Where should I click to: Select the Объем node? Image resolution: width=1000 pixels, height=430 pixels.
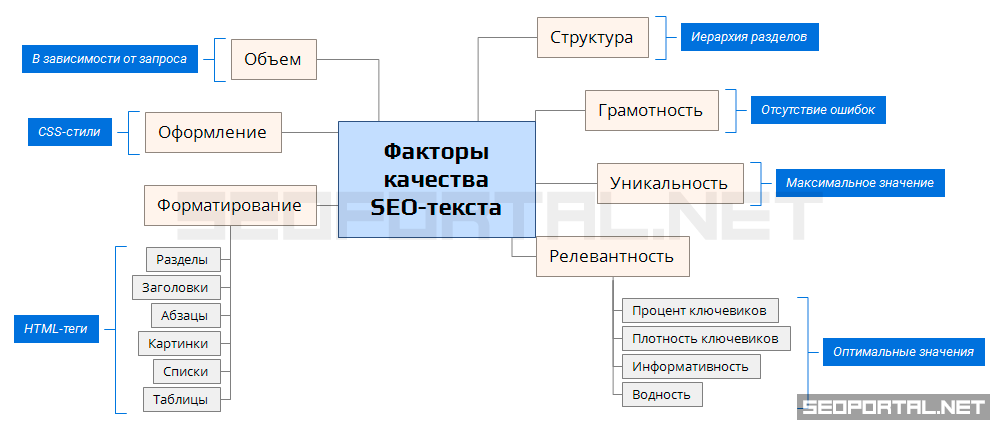click(273, 59)
